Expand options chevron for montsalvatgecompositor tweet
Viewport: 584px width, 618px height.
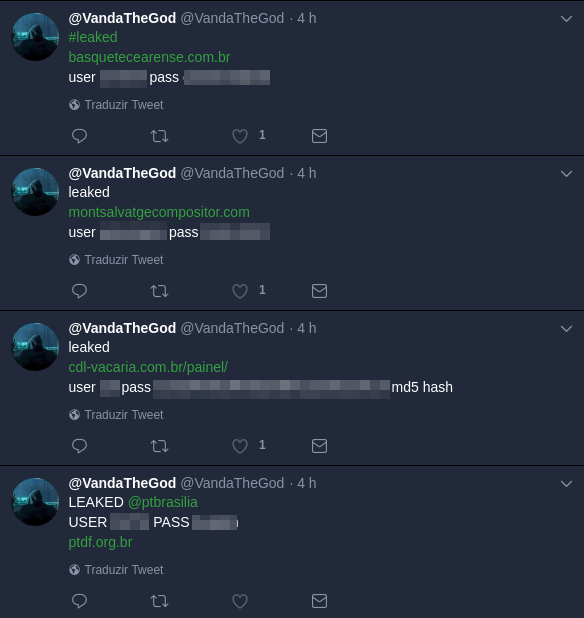pyautogui.click(x=566, y=173)
